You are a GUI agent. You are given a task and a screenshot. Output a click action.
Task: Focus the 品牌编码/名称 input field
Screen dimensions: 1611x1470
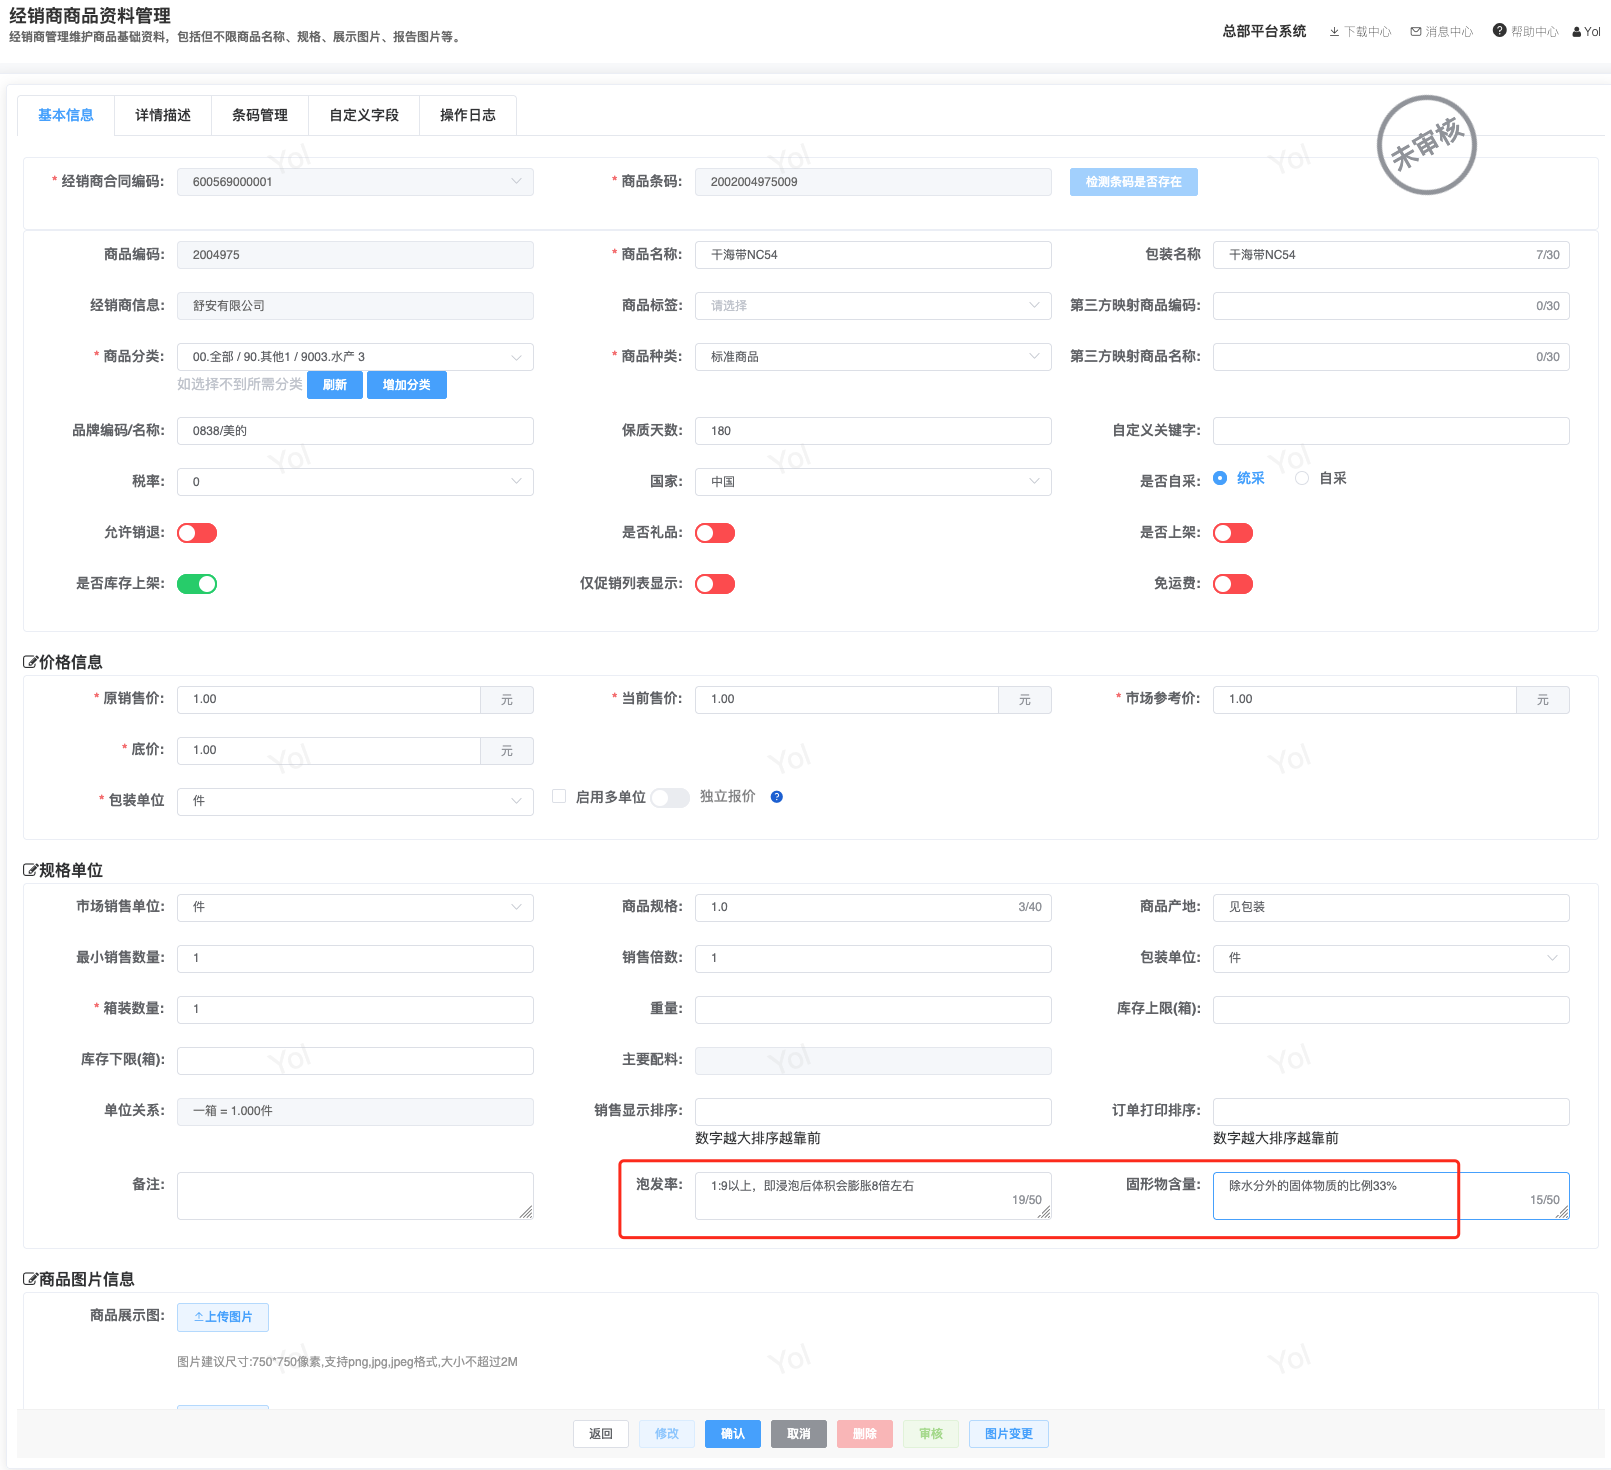pos(355,431)
